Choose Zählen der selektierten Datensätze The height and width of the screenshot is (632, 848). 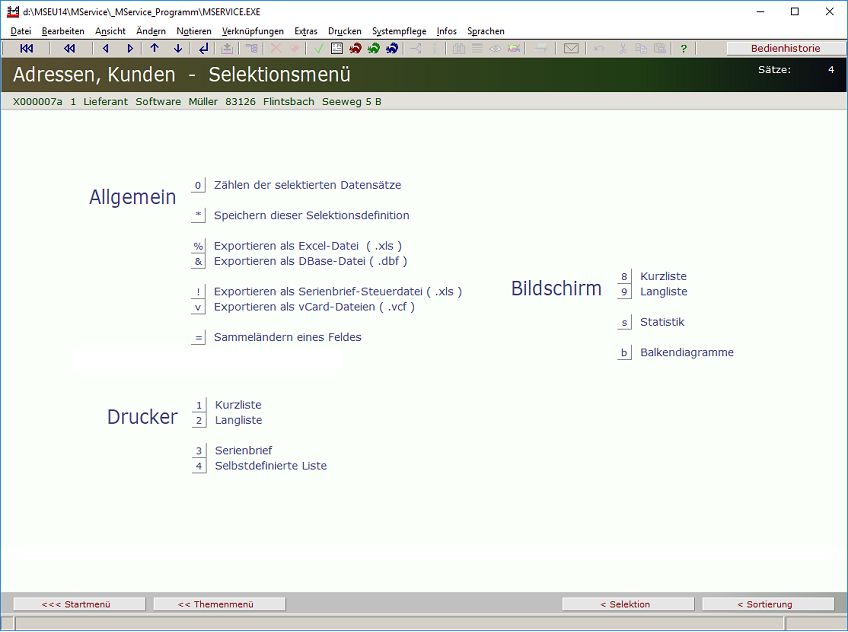pos(307,185)
